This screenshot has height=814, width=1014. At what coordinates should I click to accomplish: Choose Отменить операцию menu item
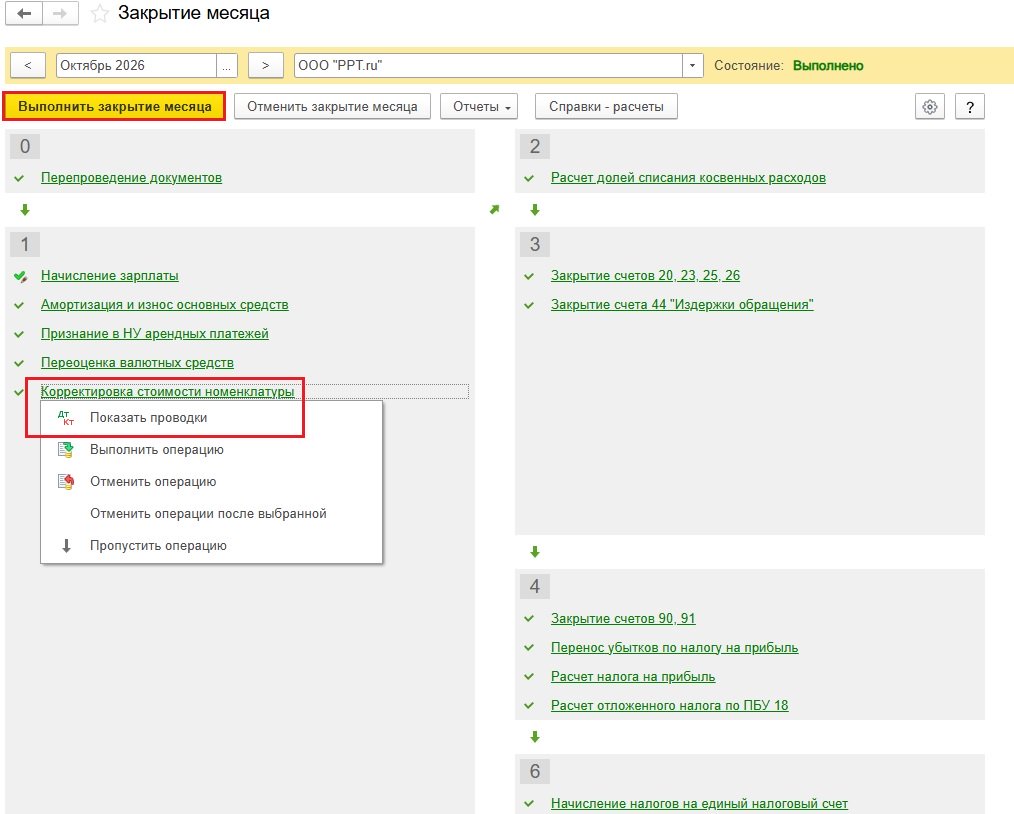[211, 482]
